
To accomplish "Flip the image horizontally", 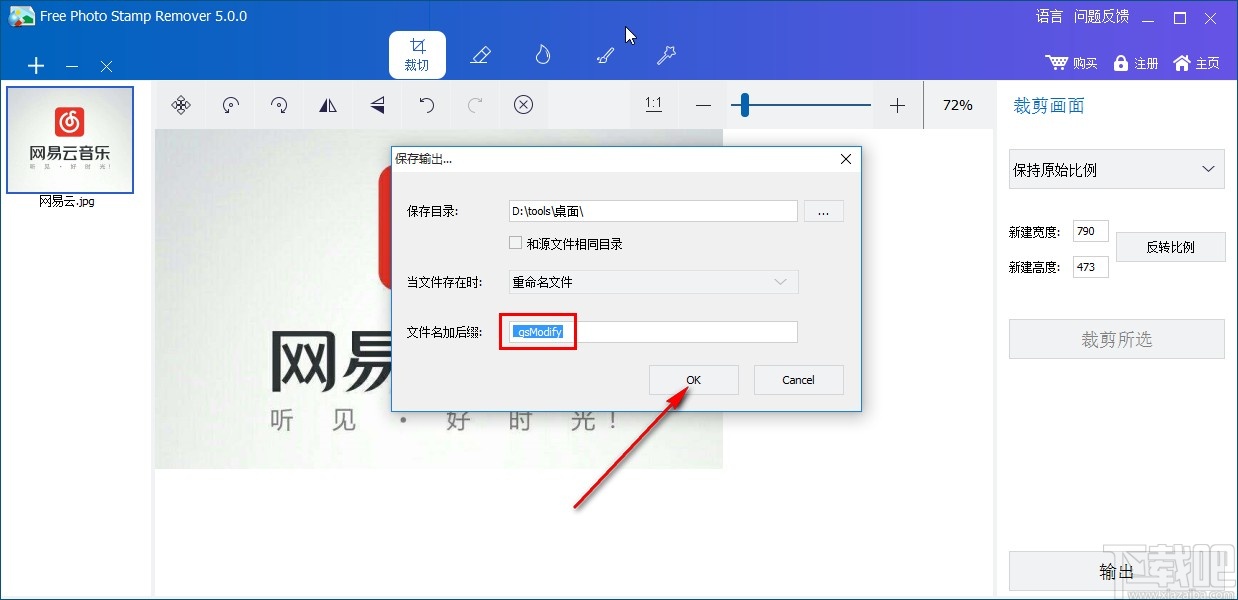I will (x=328, y=105).
